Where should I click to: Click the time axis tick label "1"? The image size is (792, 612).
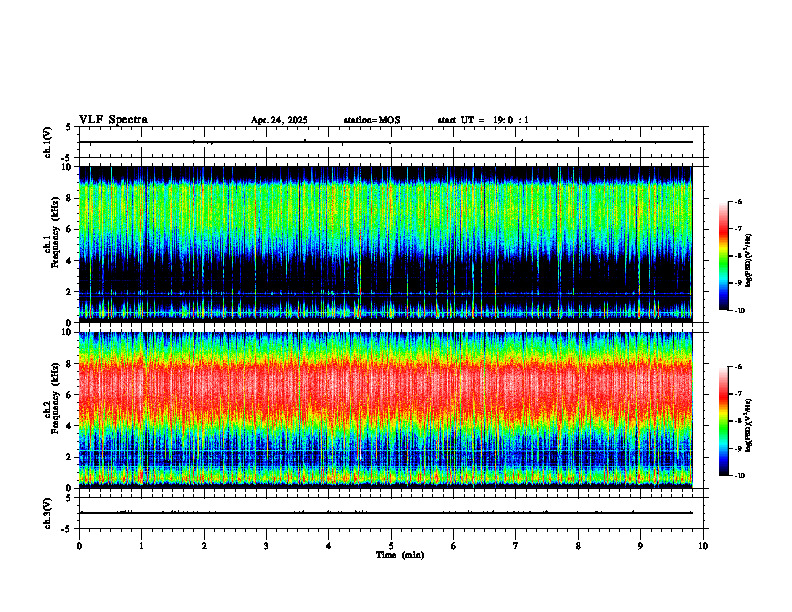[141, 546]
